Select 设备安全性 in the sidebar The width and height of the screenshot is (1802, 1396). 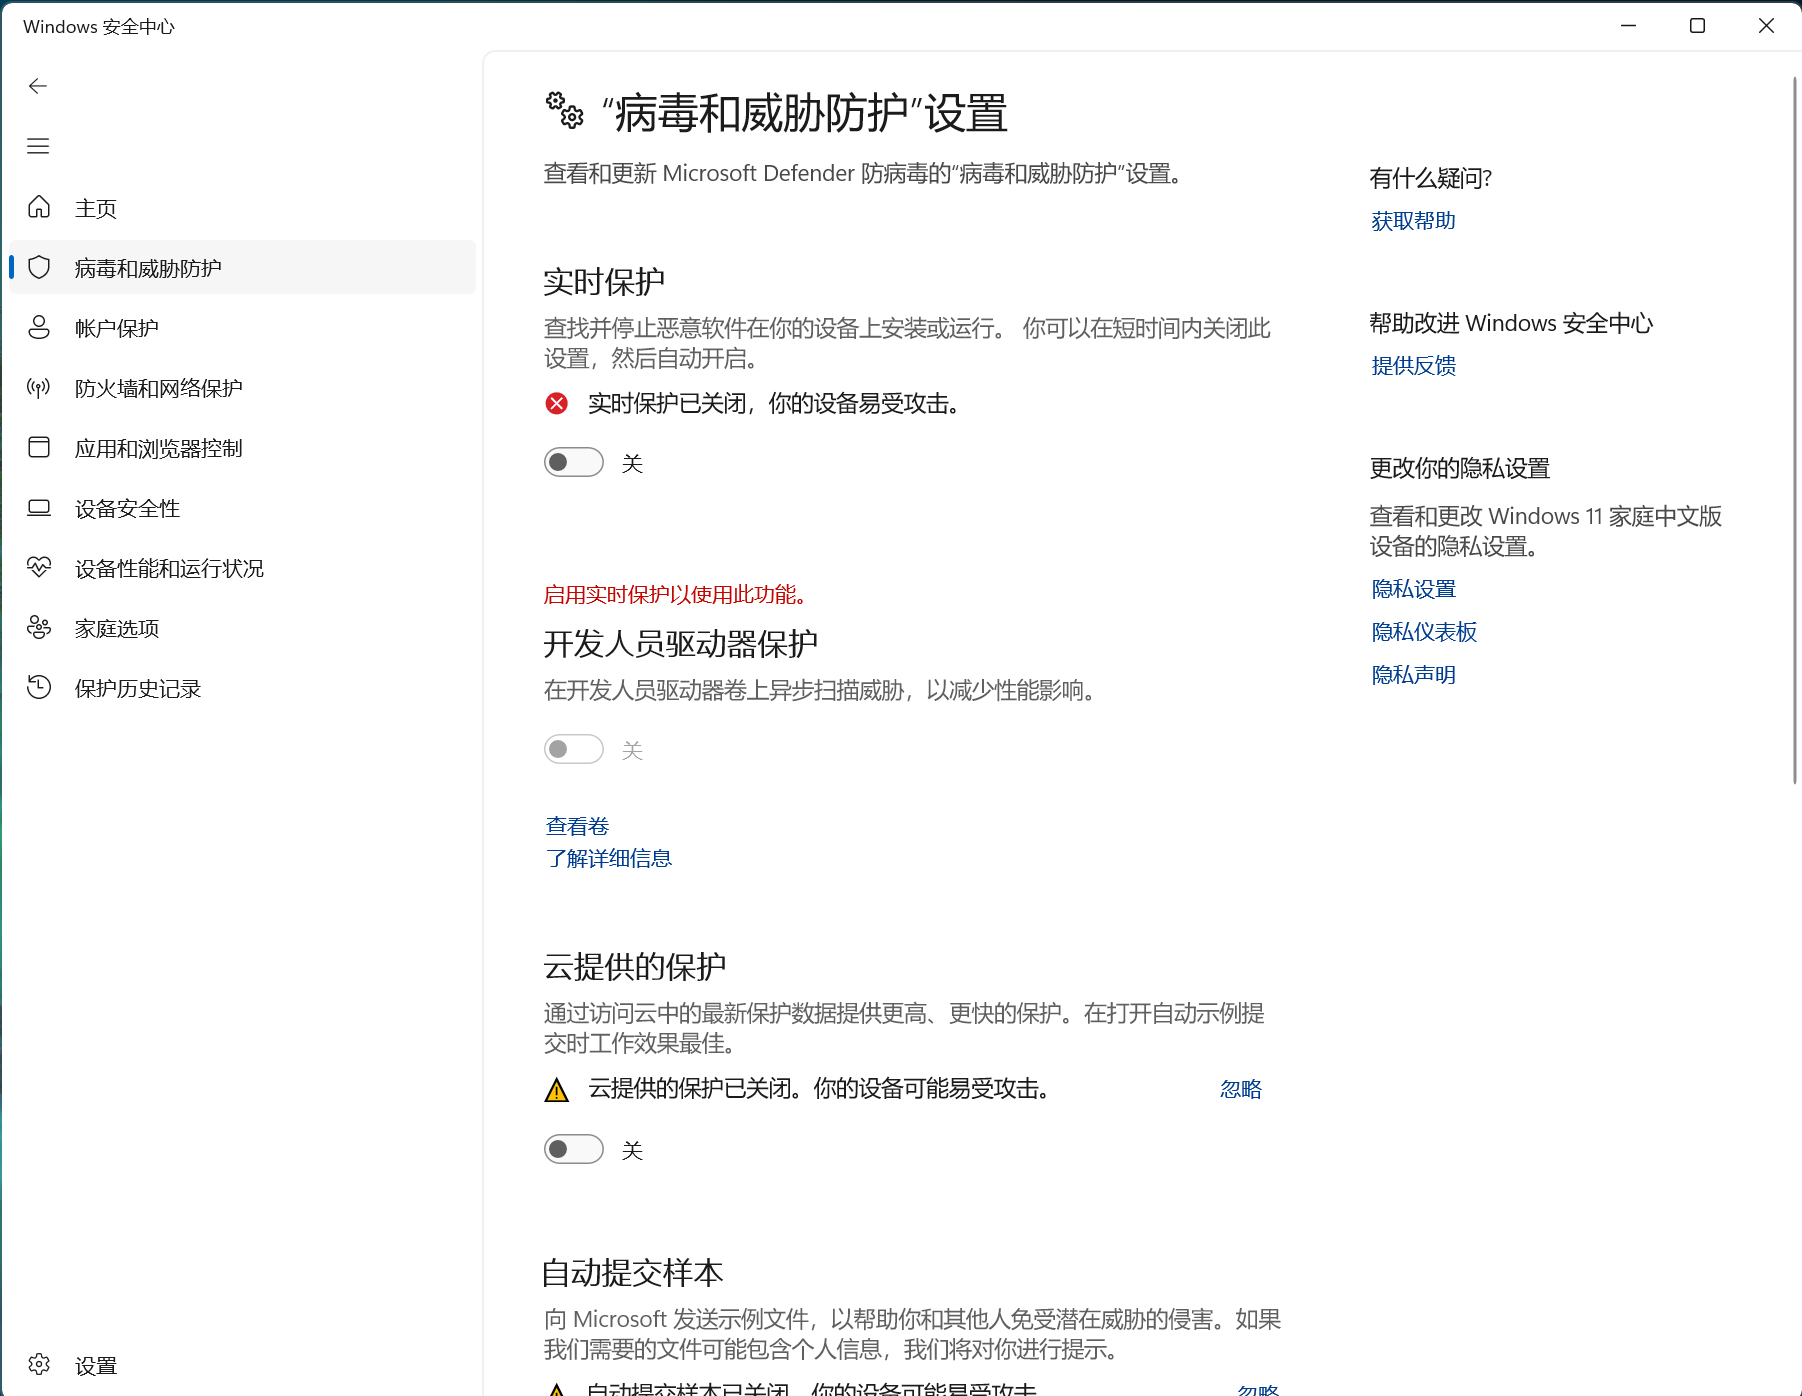click(x=242, y=508)
